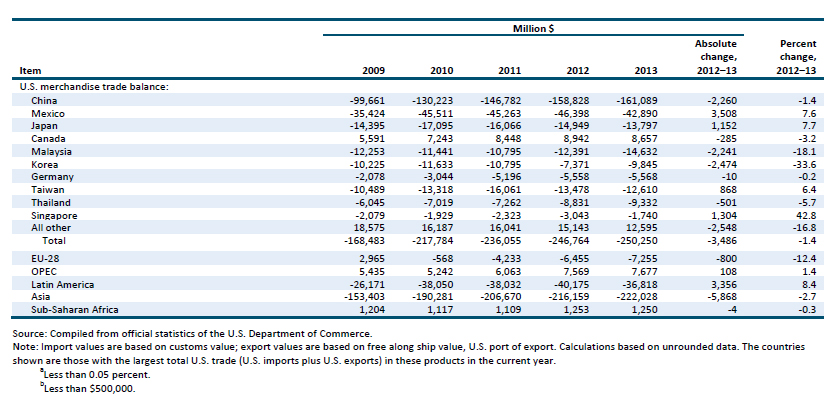The height and width of the screenshot is (412, 828).
Task: Click the China row label
Action: tap(44, 100)
